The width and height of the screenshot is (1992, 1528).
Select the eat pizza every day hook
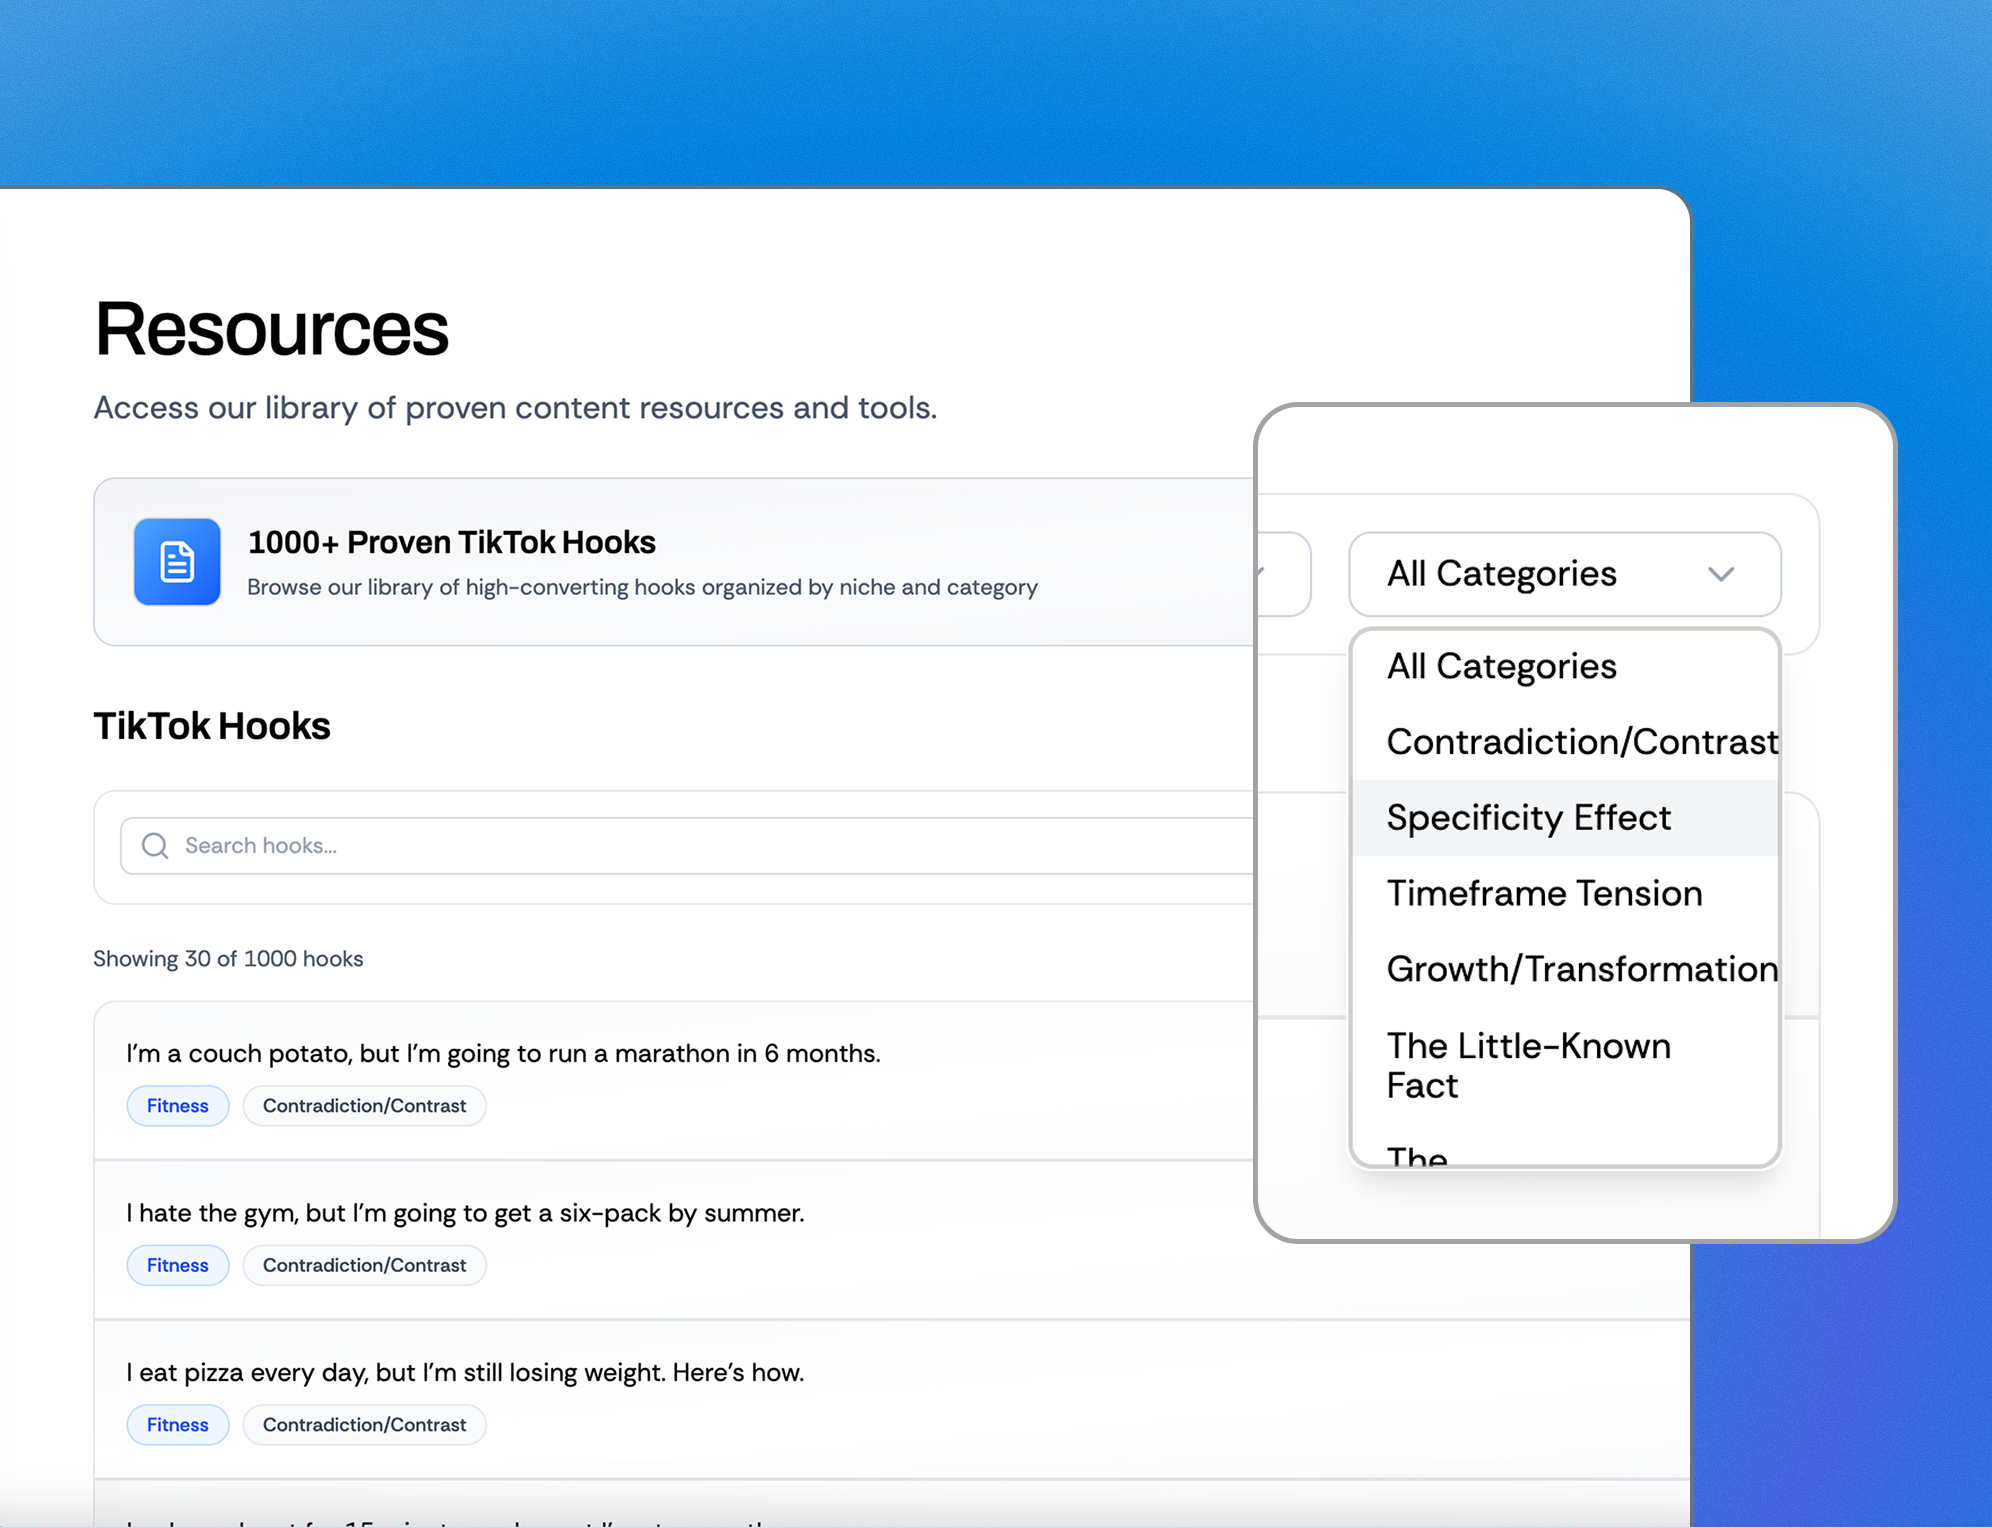(465, 1373)
